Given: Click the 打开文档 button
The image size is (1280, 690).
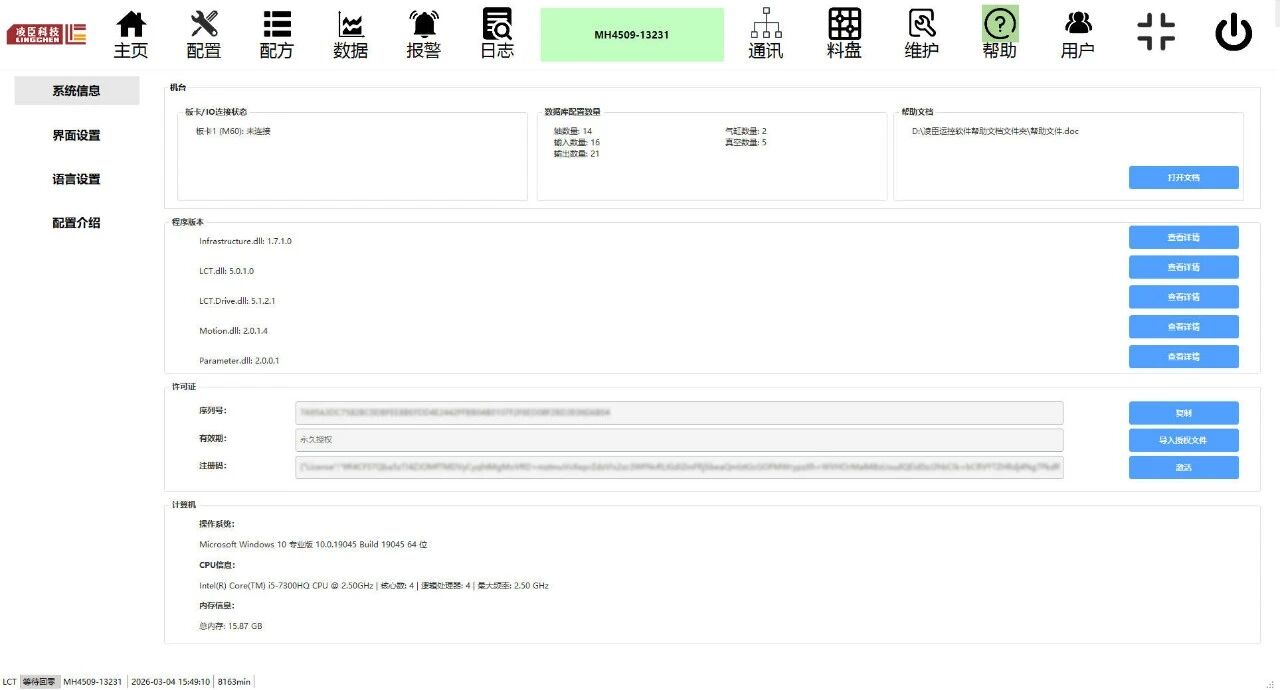Looking at the screenshot, I should pyautogui.click(x=1184, y=177).
